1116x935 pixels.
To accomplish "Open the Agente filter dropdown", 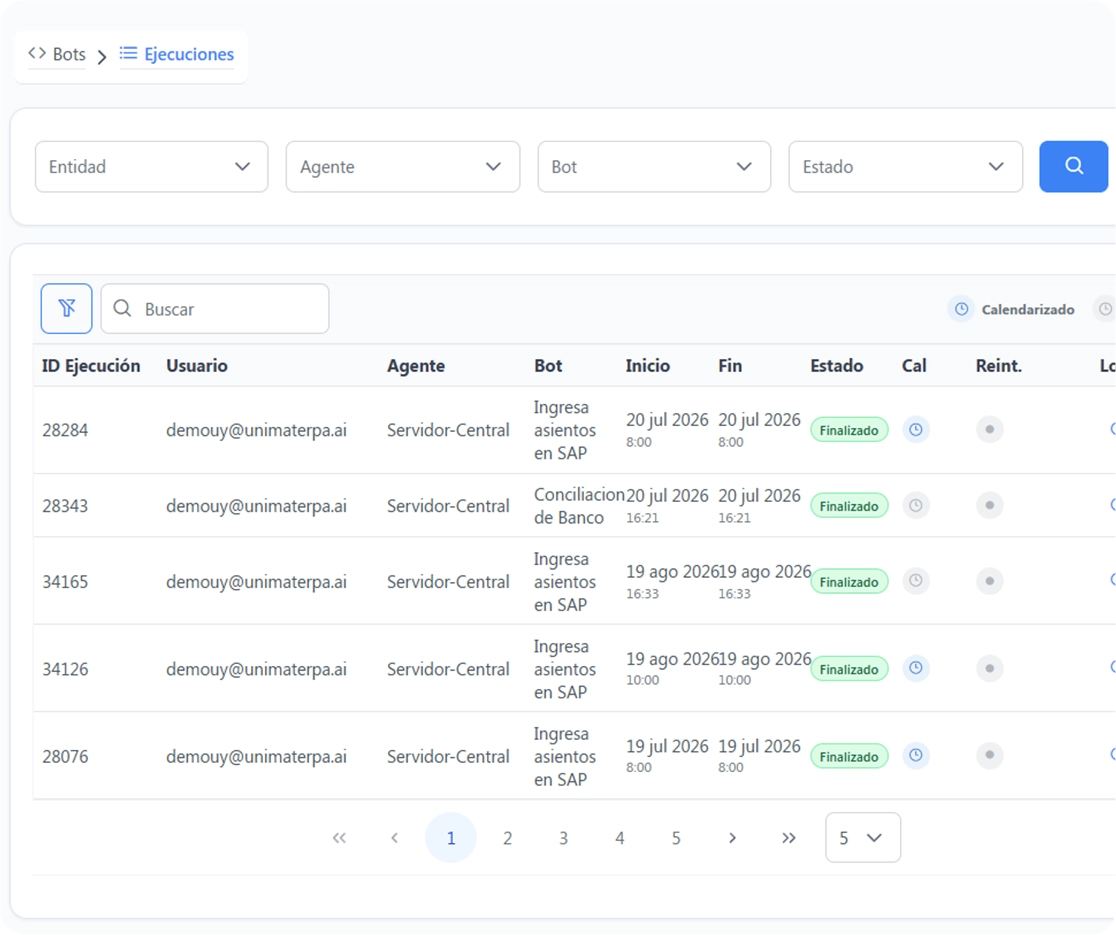I will 403,167.
